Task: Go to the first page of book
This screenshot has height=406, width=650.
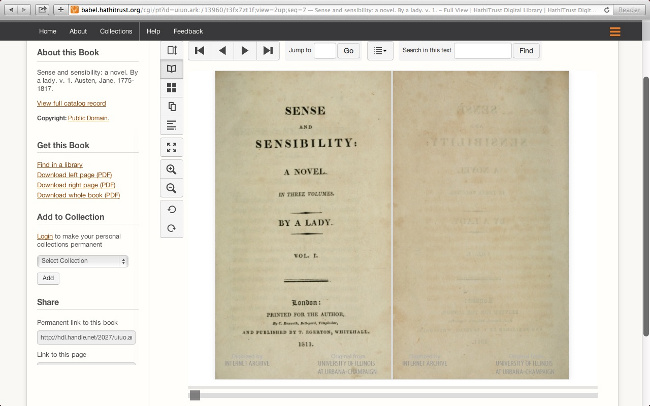Action: point(200,50)
